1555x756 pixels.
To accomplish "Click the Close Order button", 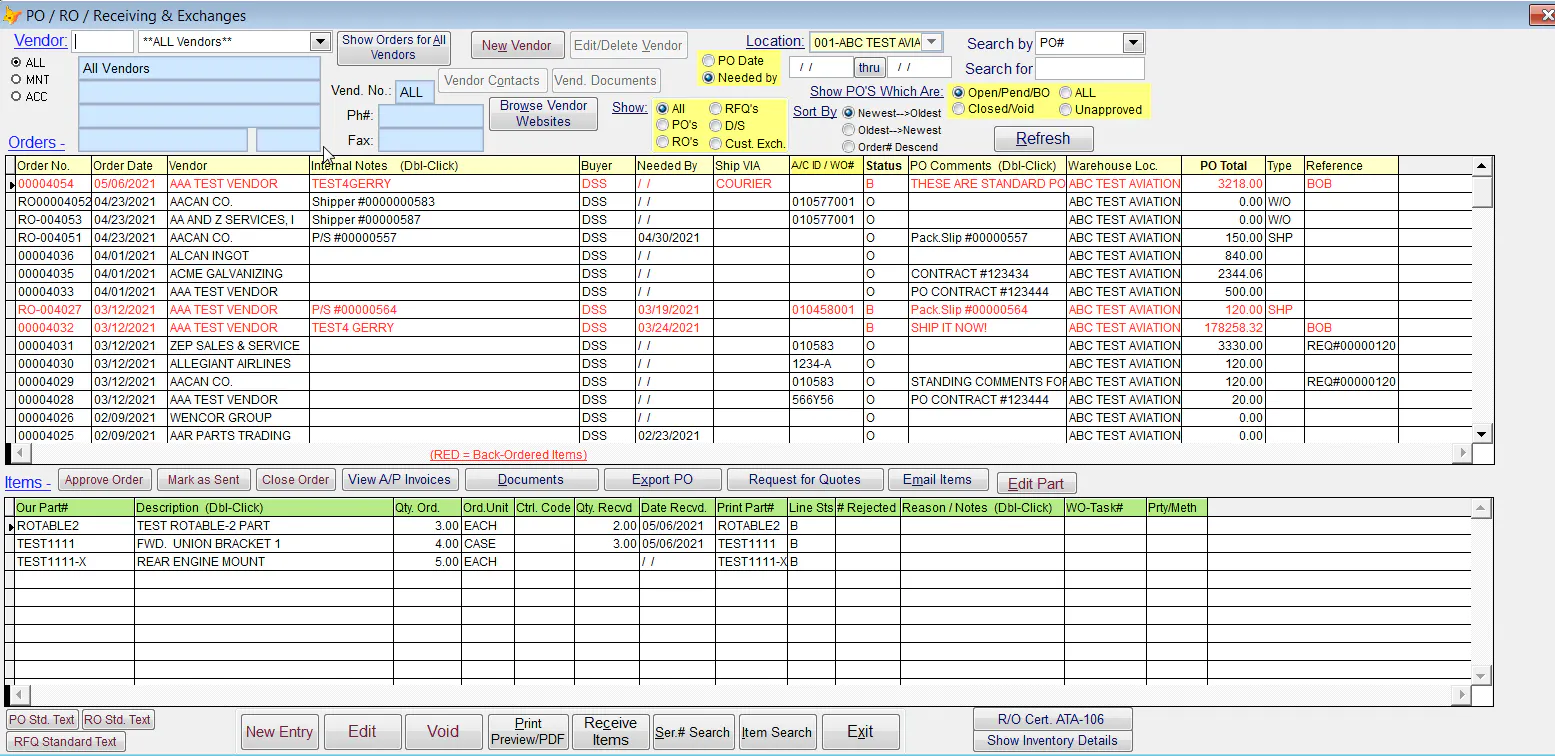I will 295,480.
